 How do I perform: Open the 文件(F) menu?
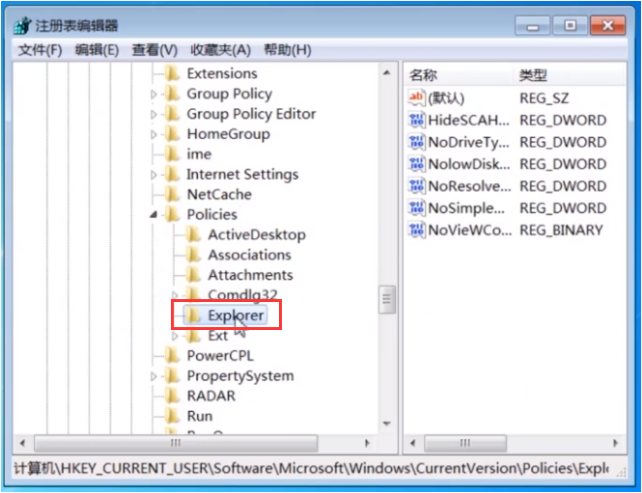(x=40, y=50)
